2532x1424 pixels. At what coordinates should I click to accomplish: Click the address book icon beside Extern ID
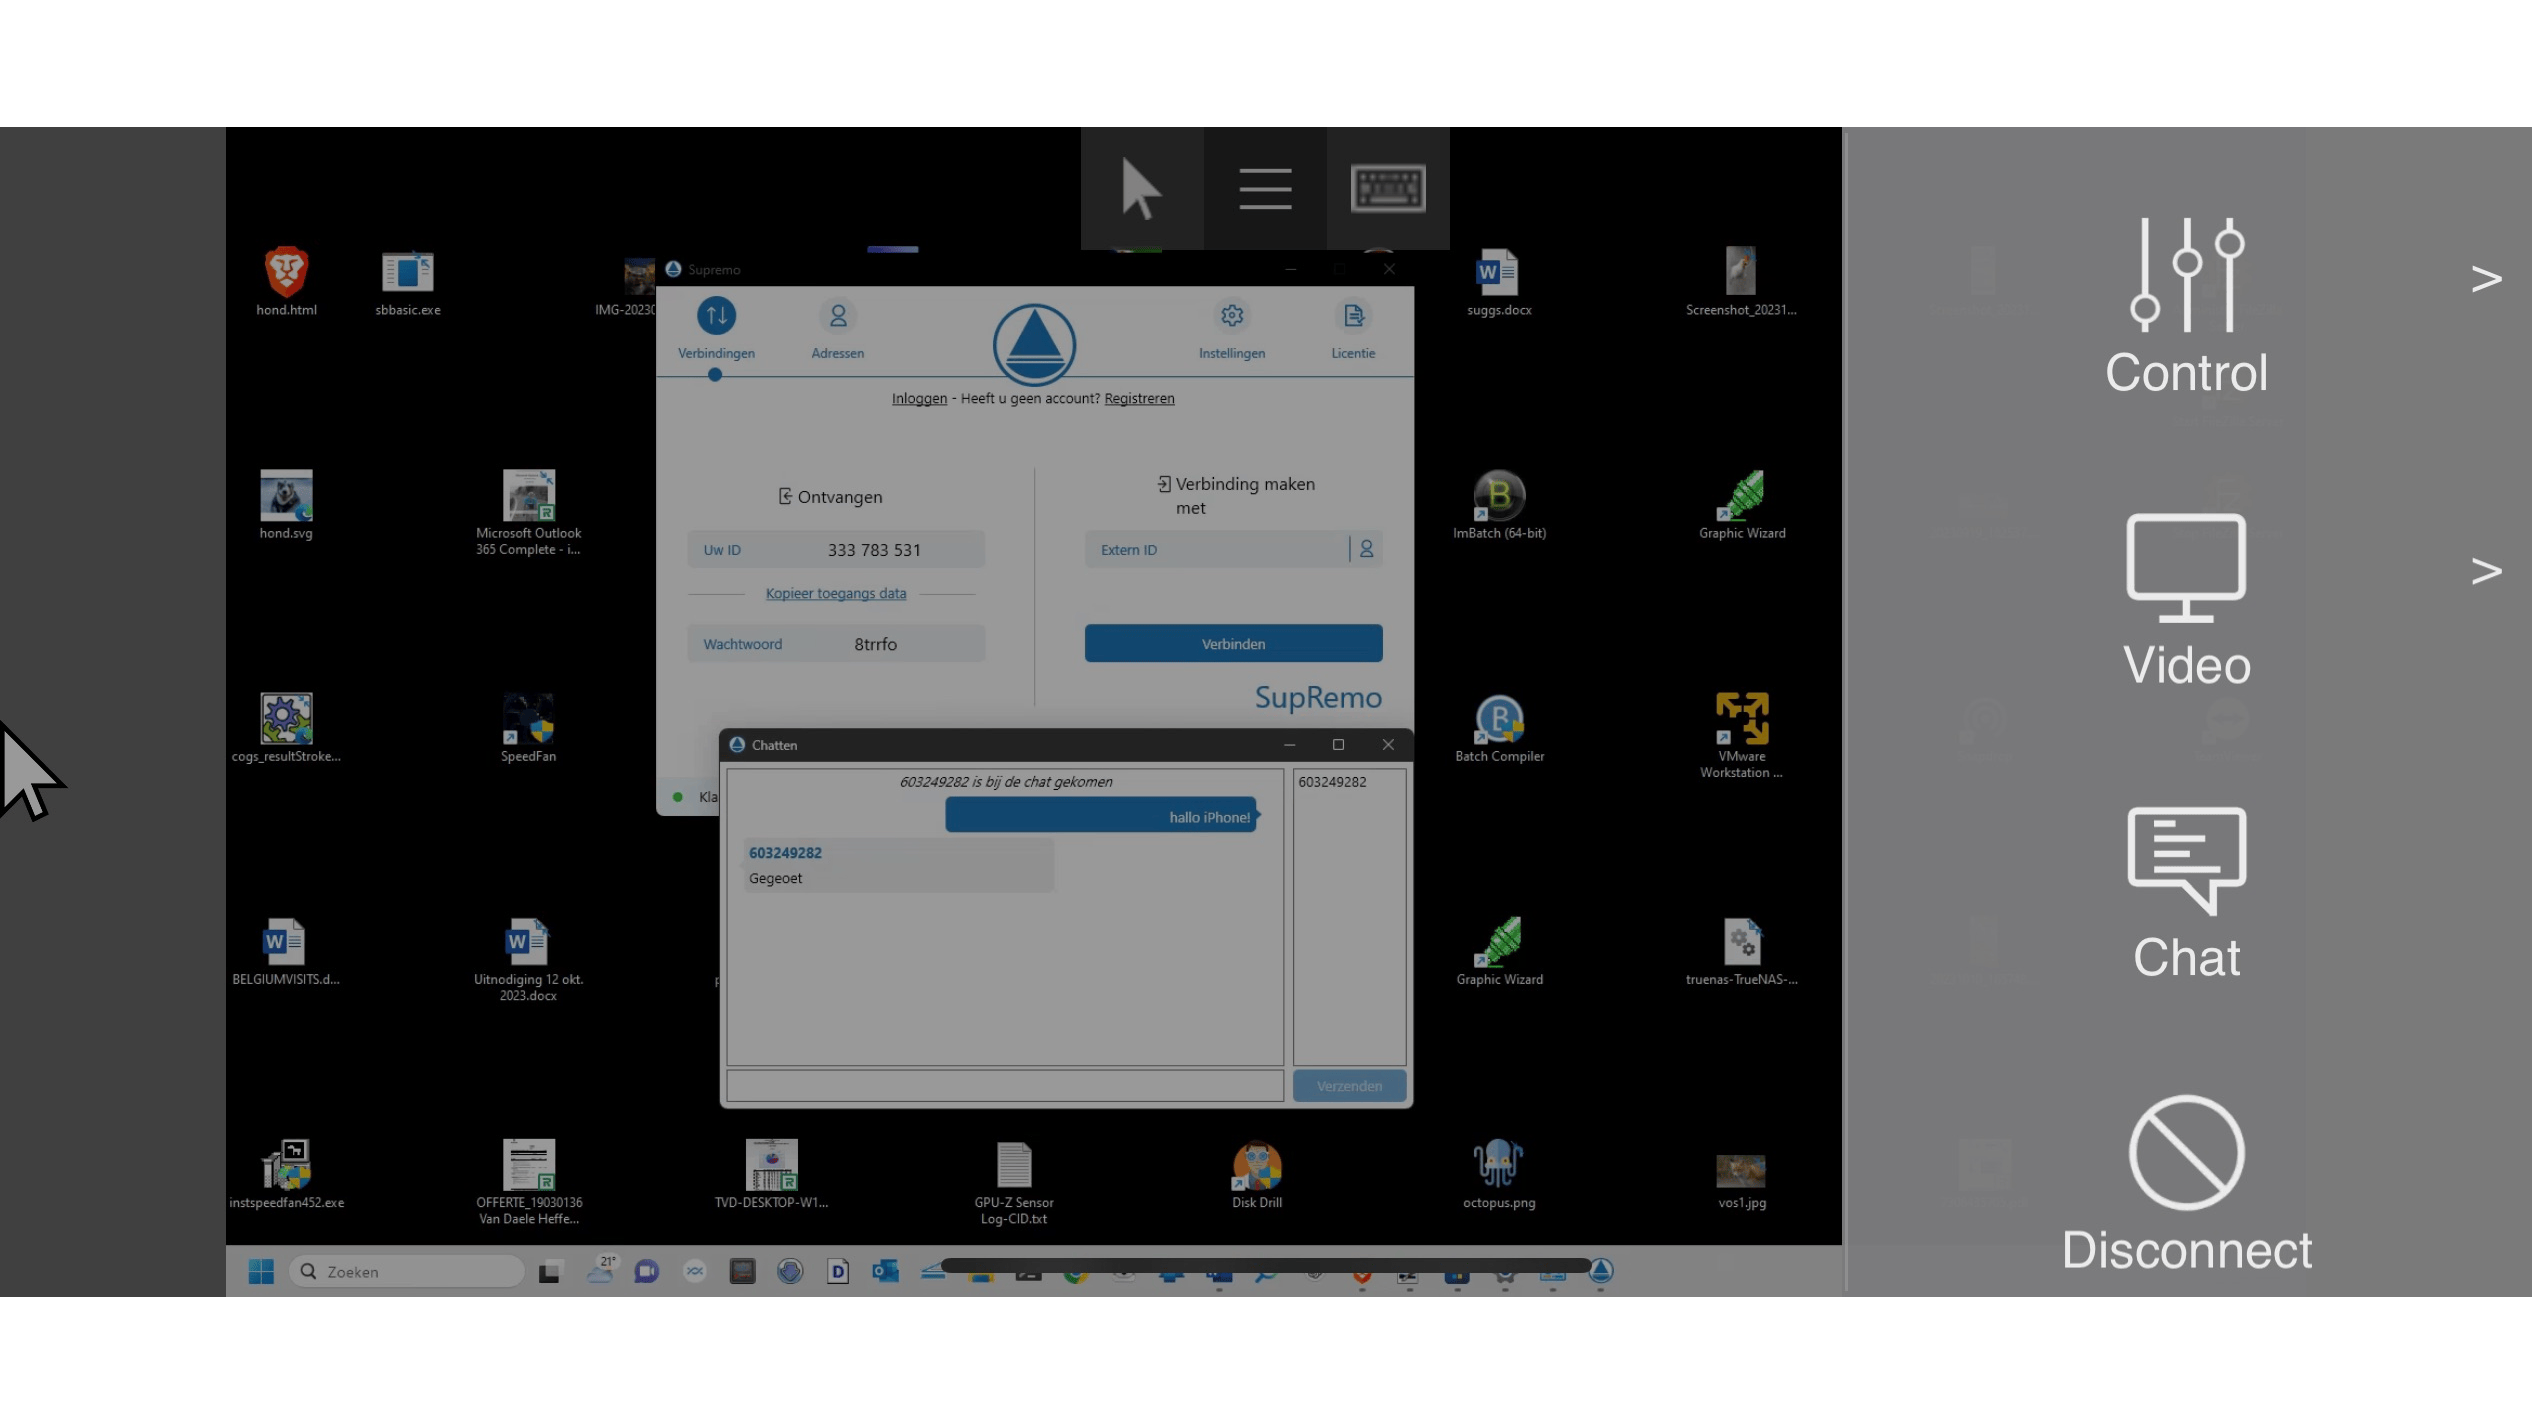tap(1366, 549)
